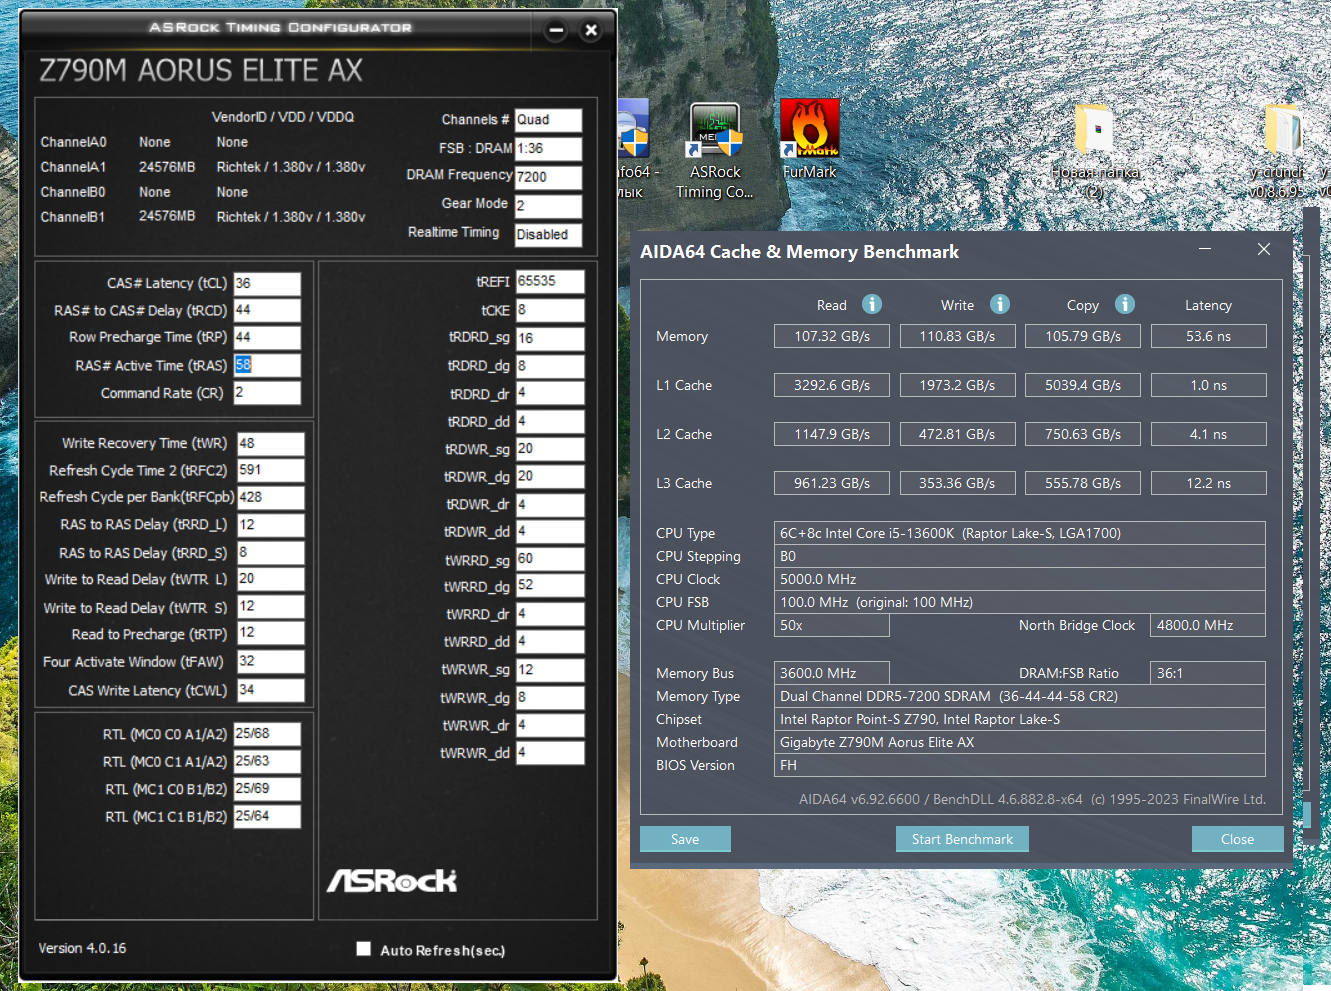
Task: Click the tREFI field showing 65535
Action: (550, 282)
